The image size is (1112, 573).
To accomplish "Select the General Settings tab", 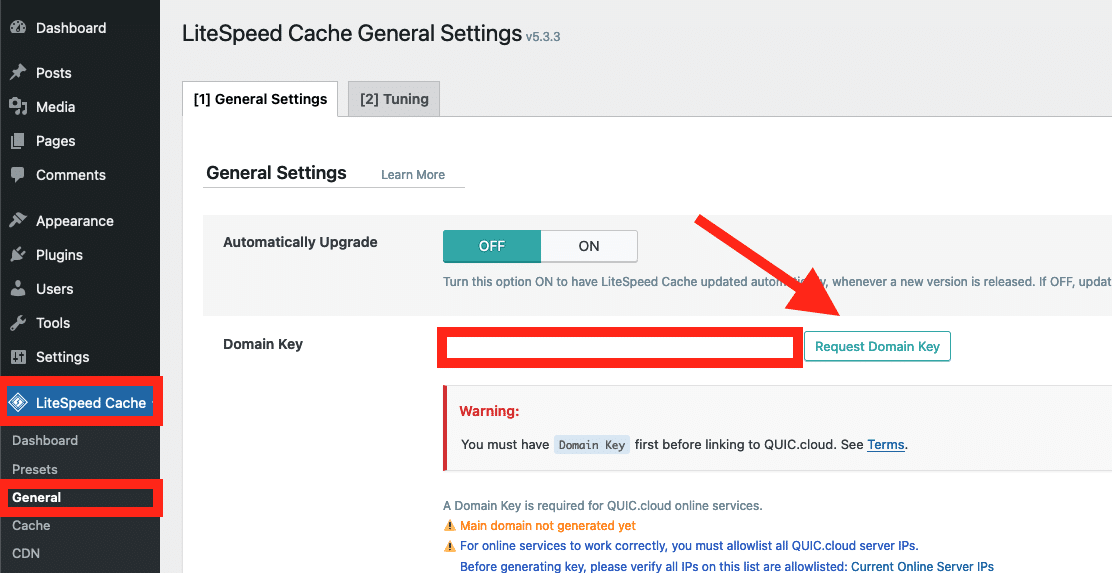I will click(260, 99).
